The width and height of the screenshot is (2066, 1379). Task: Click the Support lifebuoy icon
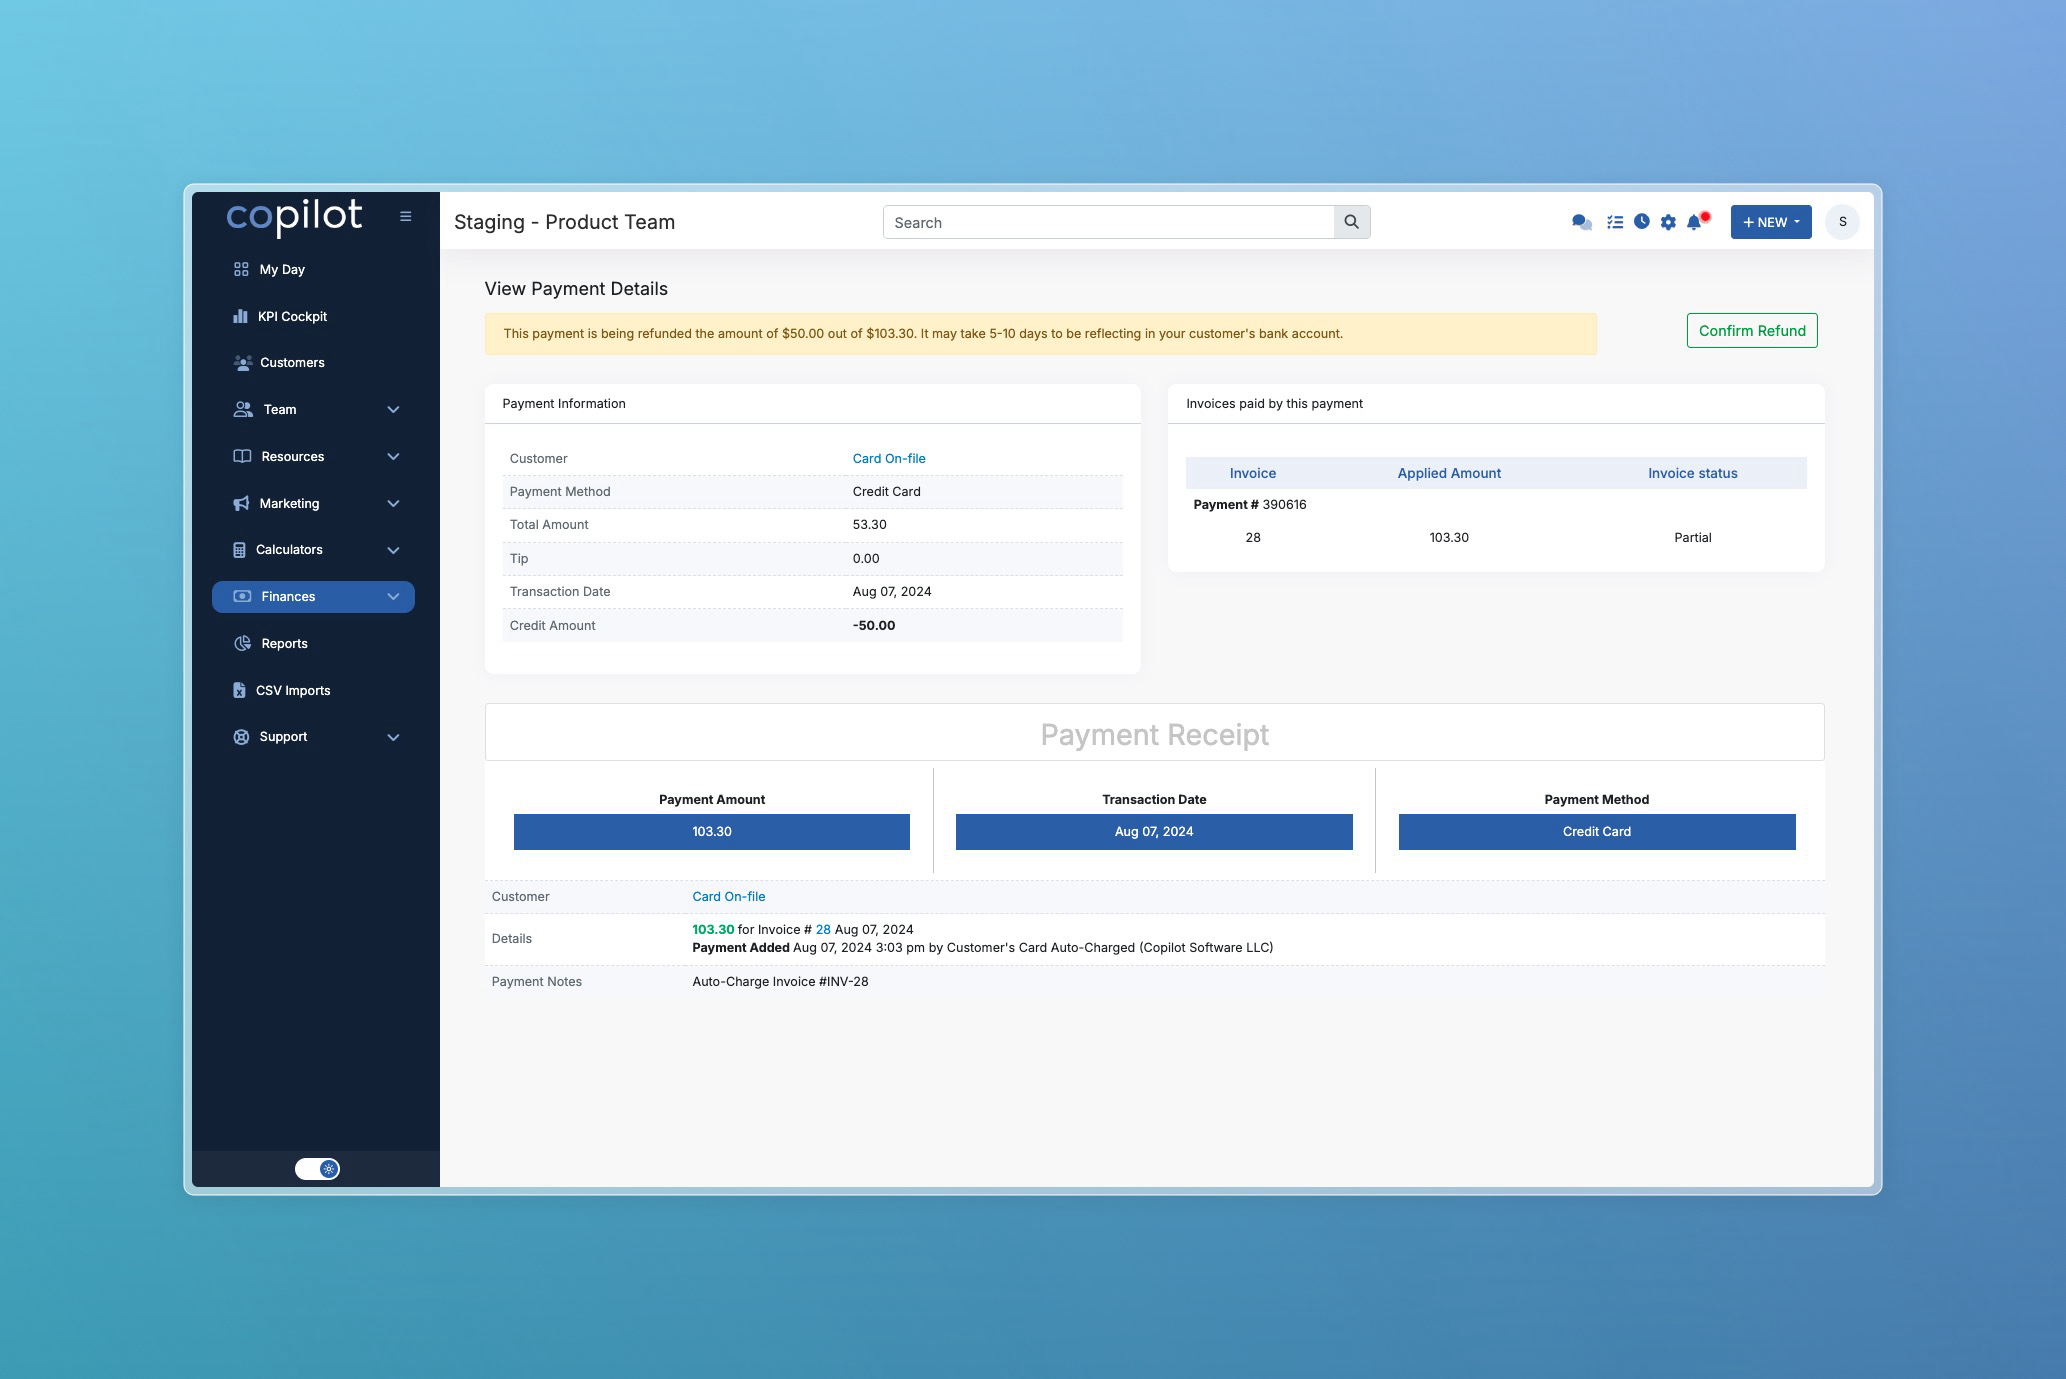(x=241, y=737)
